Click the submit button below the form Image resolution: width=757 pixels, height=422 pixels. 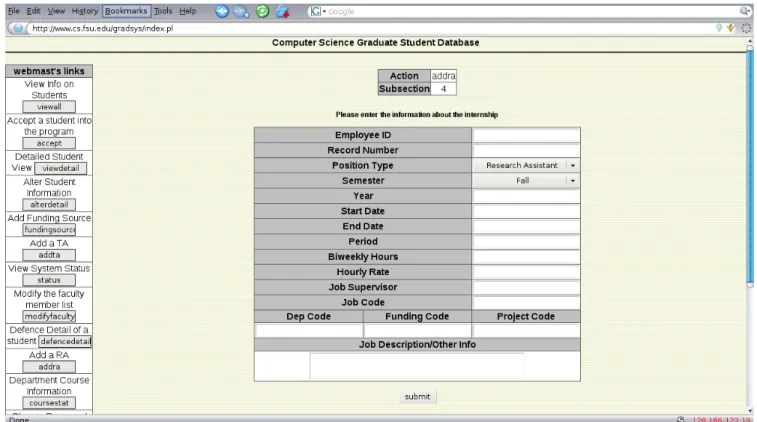tap(417, 396)
